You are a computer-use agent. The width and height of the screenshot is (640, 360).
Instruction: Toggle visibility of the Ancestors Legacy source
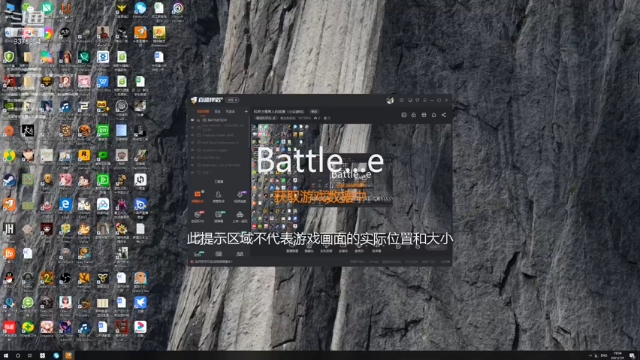click(x=192, y=150)
